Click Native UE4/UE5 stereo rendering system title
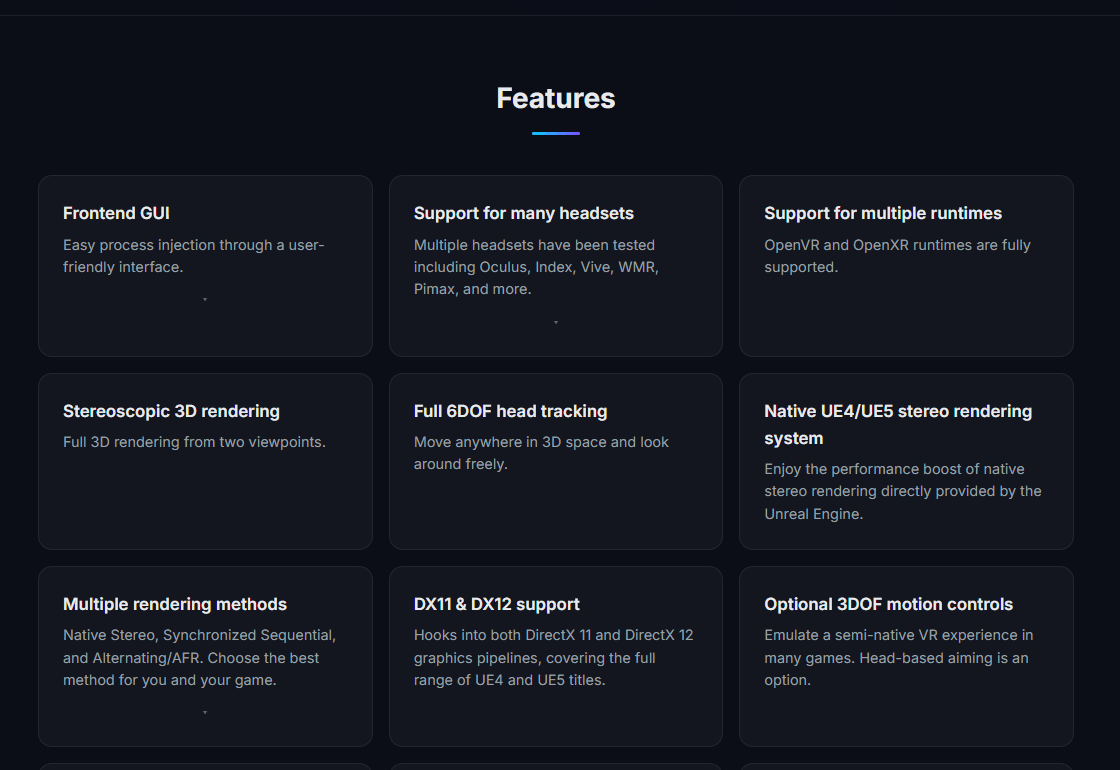 click(x=898, y=424)
